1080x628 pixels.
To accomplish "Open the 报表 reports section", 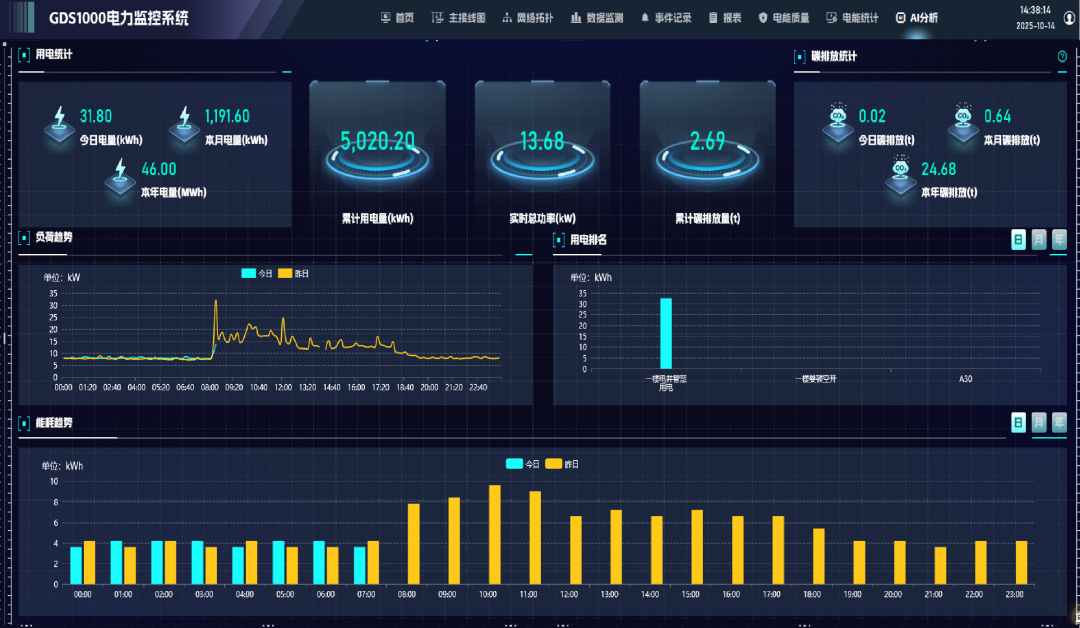I will [723, 17].
